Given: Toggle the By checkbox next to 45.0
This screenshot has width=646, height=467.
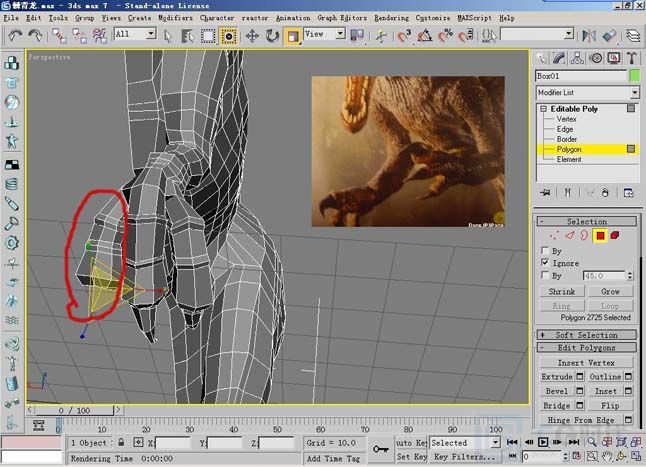Looking at the screenshot, I should click(545, 275).
